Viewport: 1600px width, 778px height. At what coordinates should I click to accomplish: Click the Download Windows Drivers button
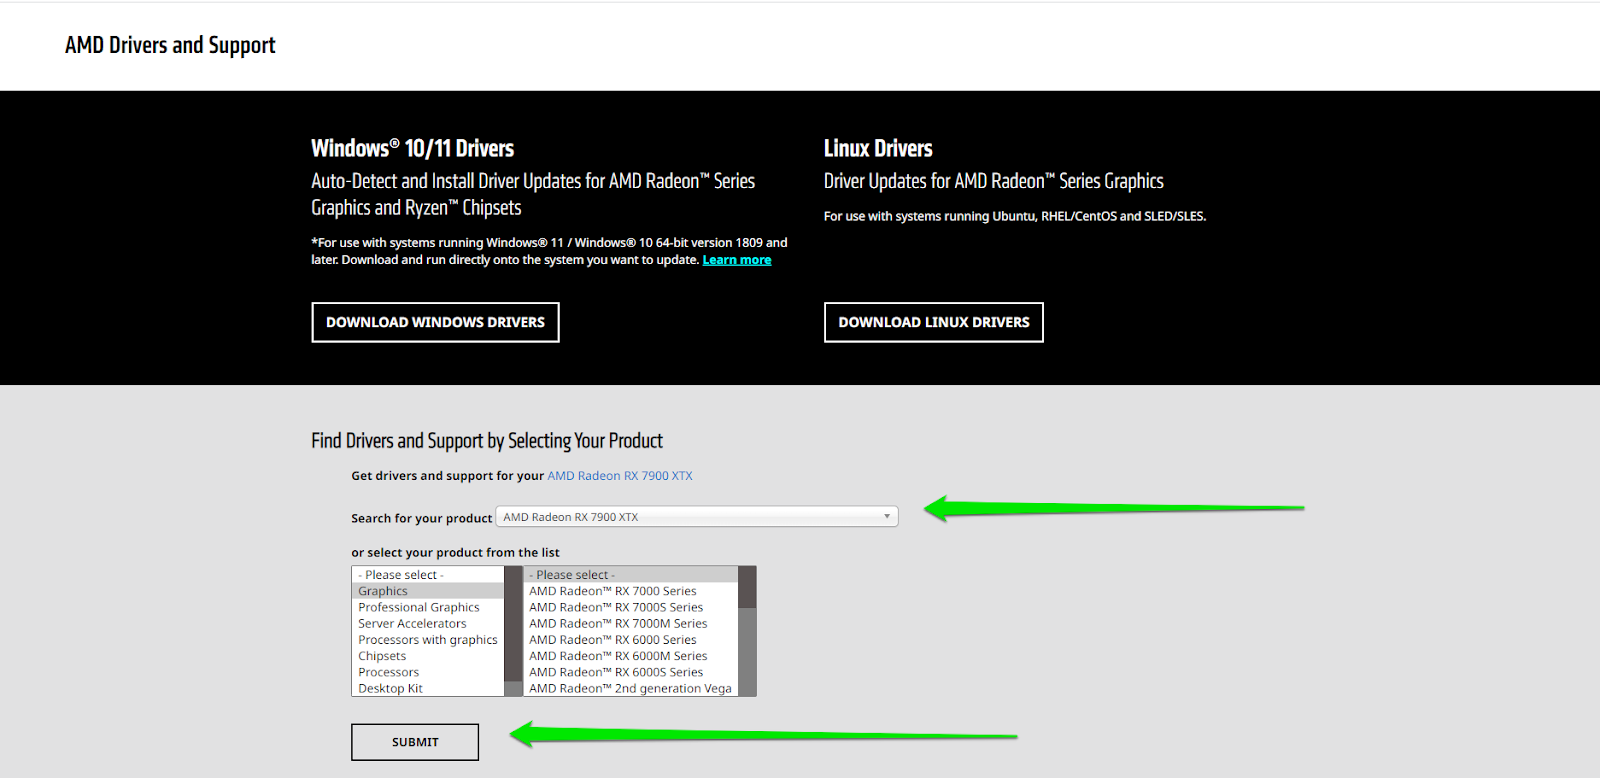(435, 322)
